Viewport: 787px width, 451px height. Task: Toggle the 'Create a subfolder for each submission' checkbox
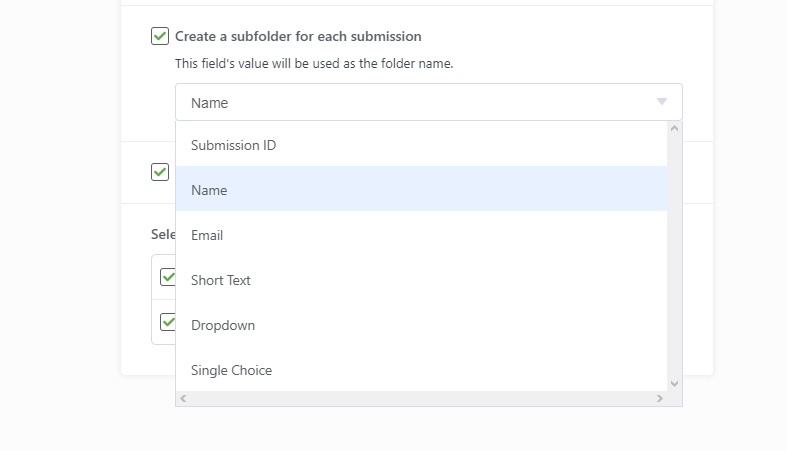tap(160, 36)
